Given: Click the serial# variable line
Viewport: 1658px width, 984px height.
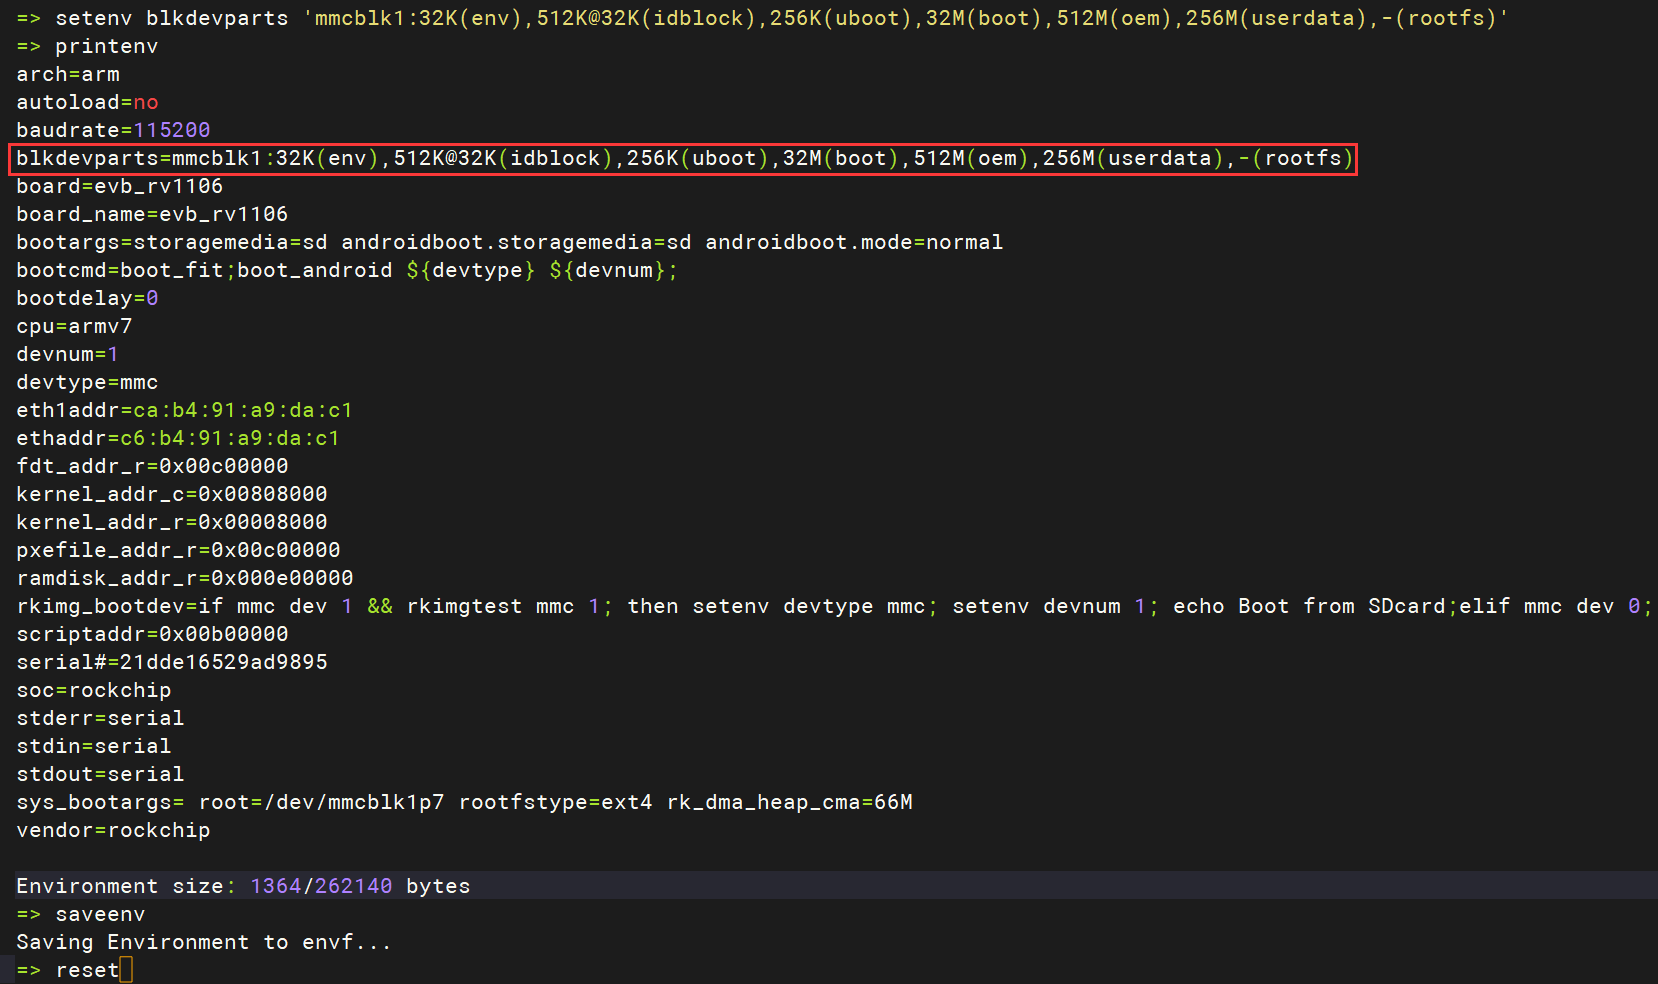Looking at the screenshot, I should click(x=172, y=662).
